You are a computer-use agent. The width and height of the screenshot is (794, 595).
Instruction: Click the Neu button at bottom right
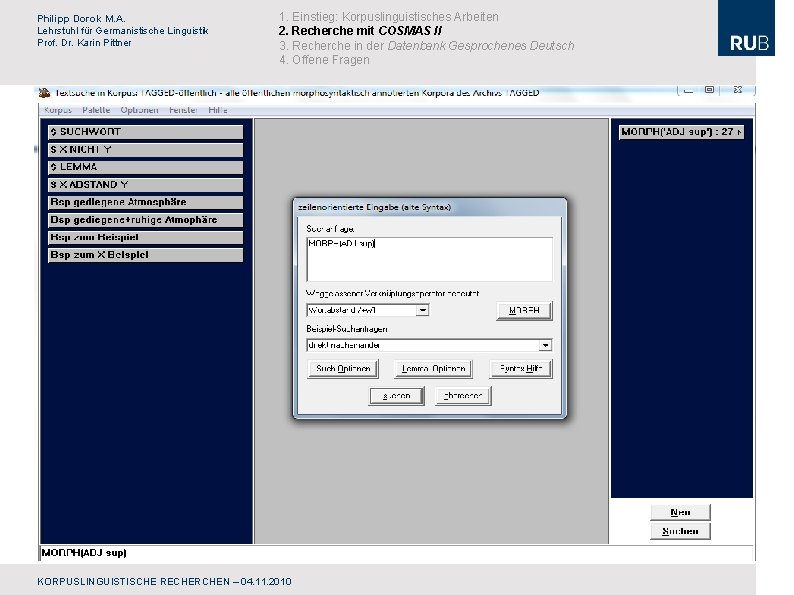coord(680,512)
